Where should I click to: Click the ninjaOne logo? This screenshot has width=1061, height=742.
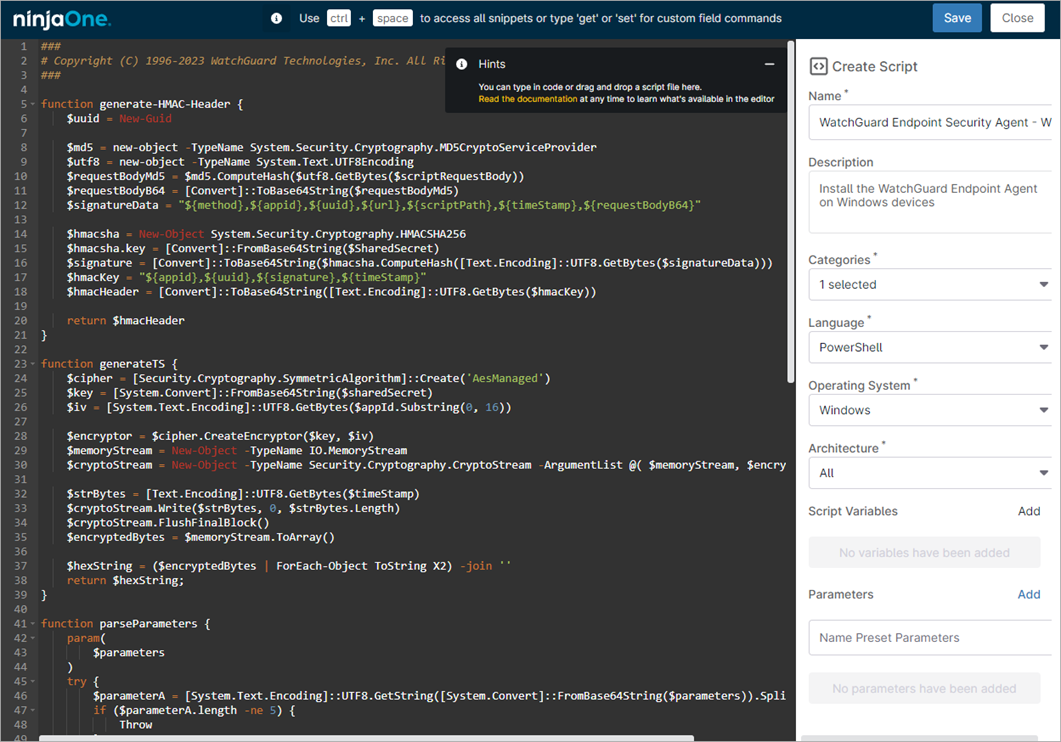[x=60, y=18]
